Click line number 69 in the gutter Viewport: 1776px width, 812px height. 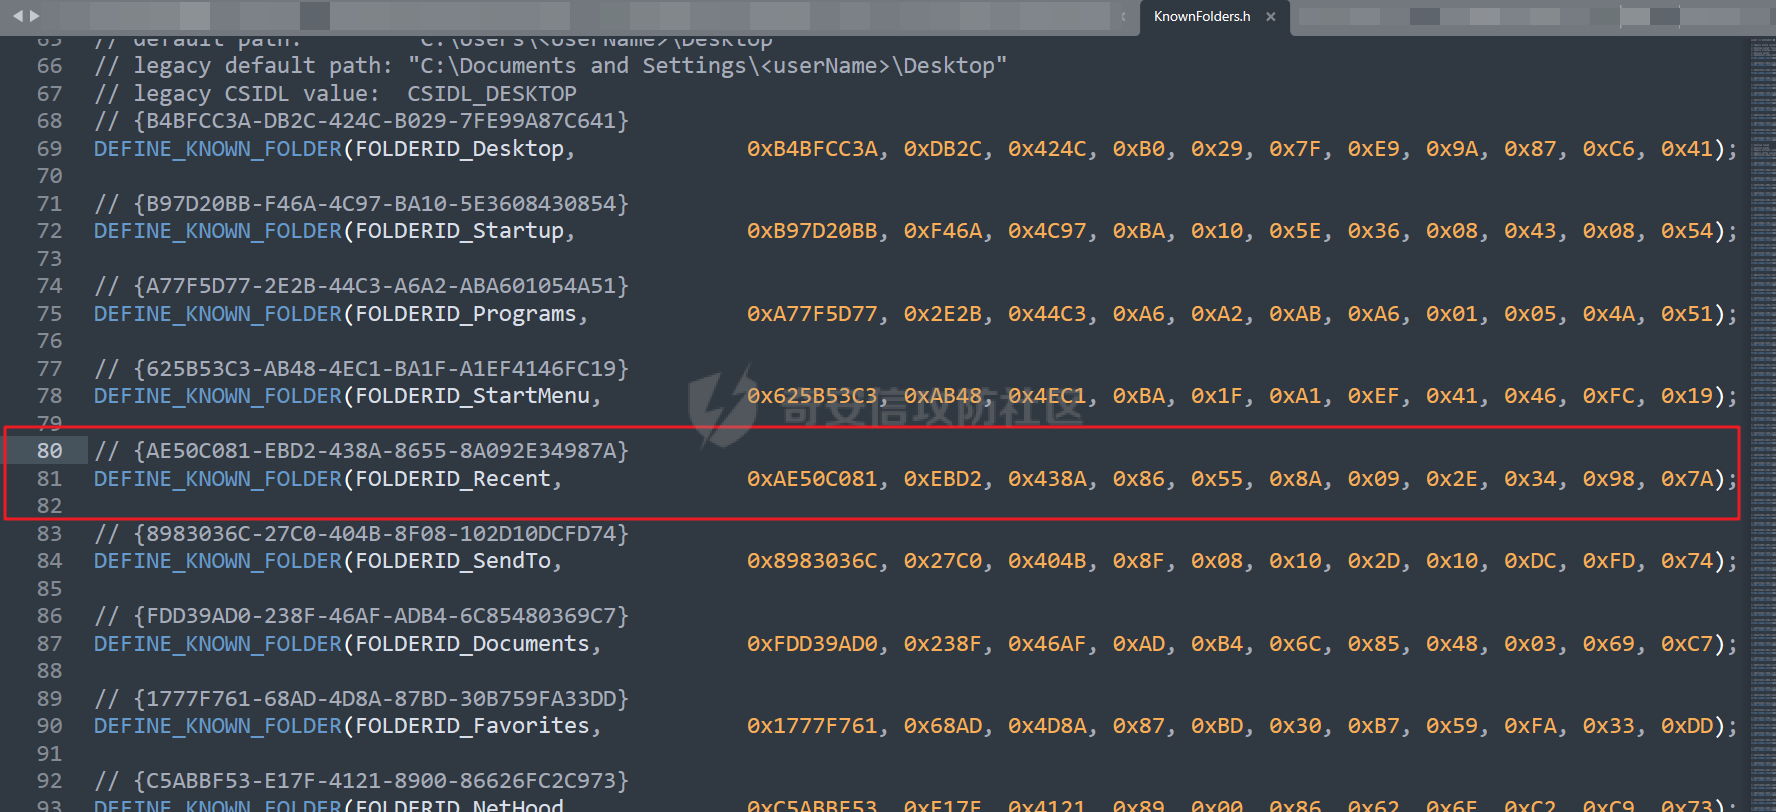(x=49, y=149)
